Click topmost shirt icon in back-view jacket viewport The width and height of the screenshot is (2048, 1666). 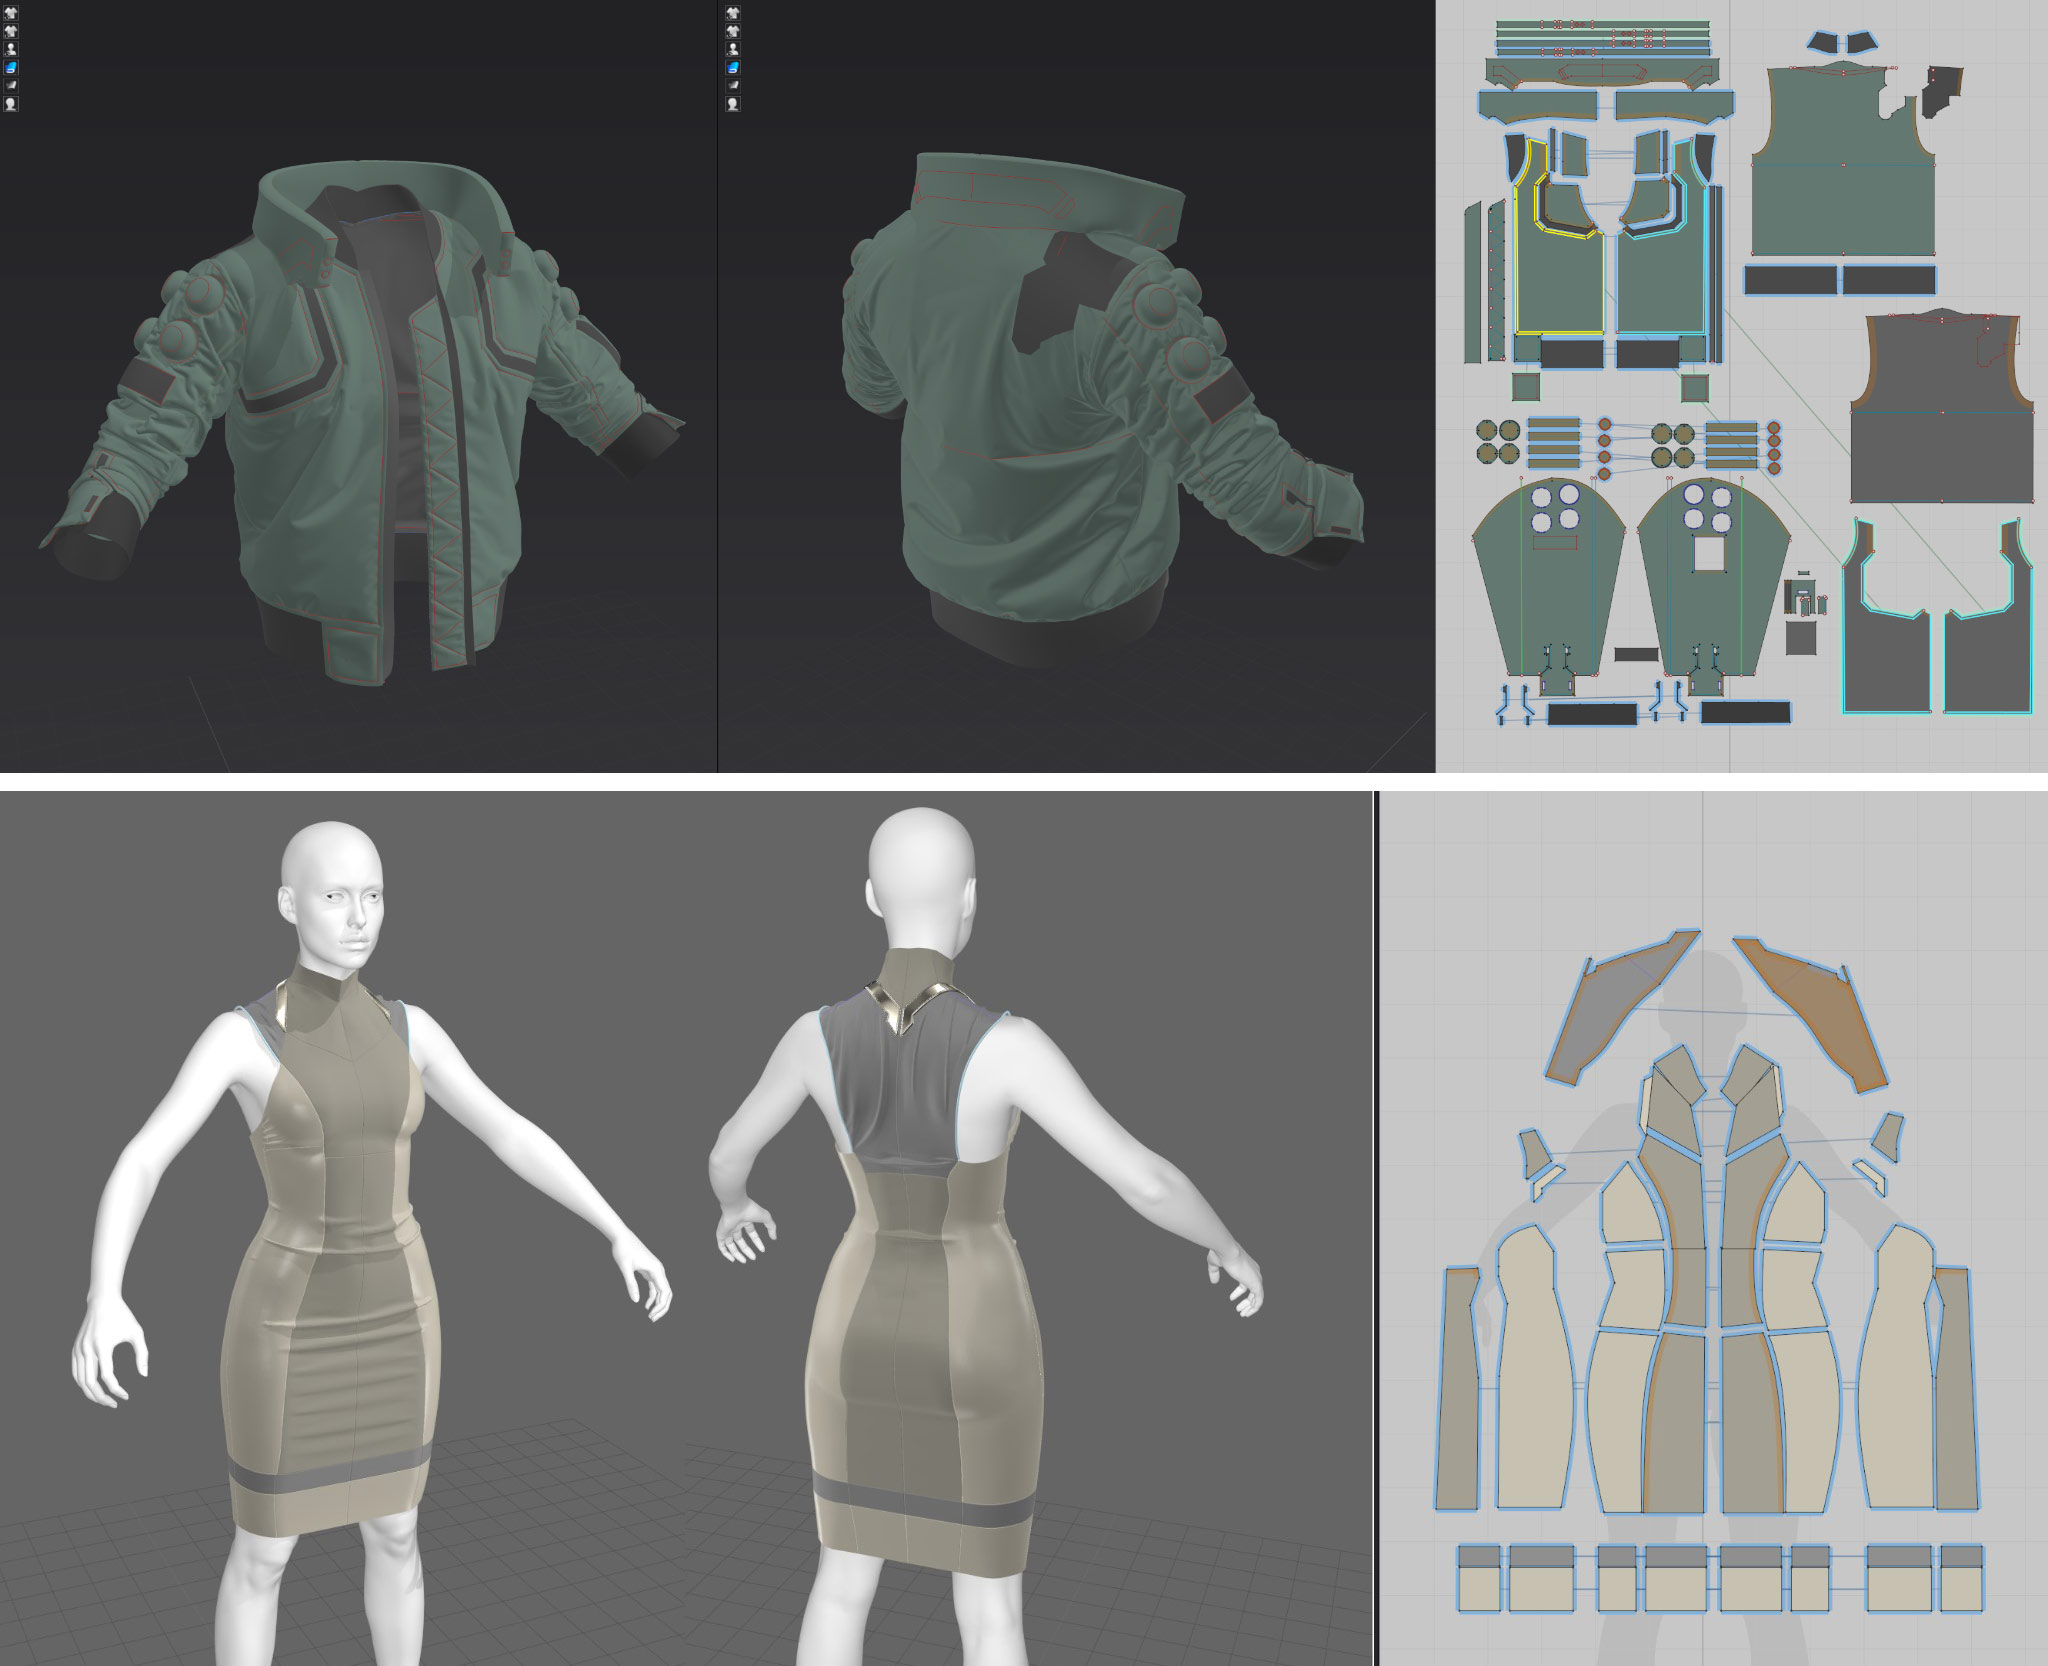click(x=733, y=13)
